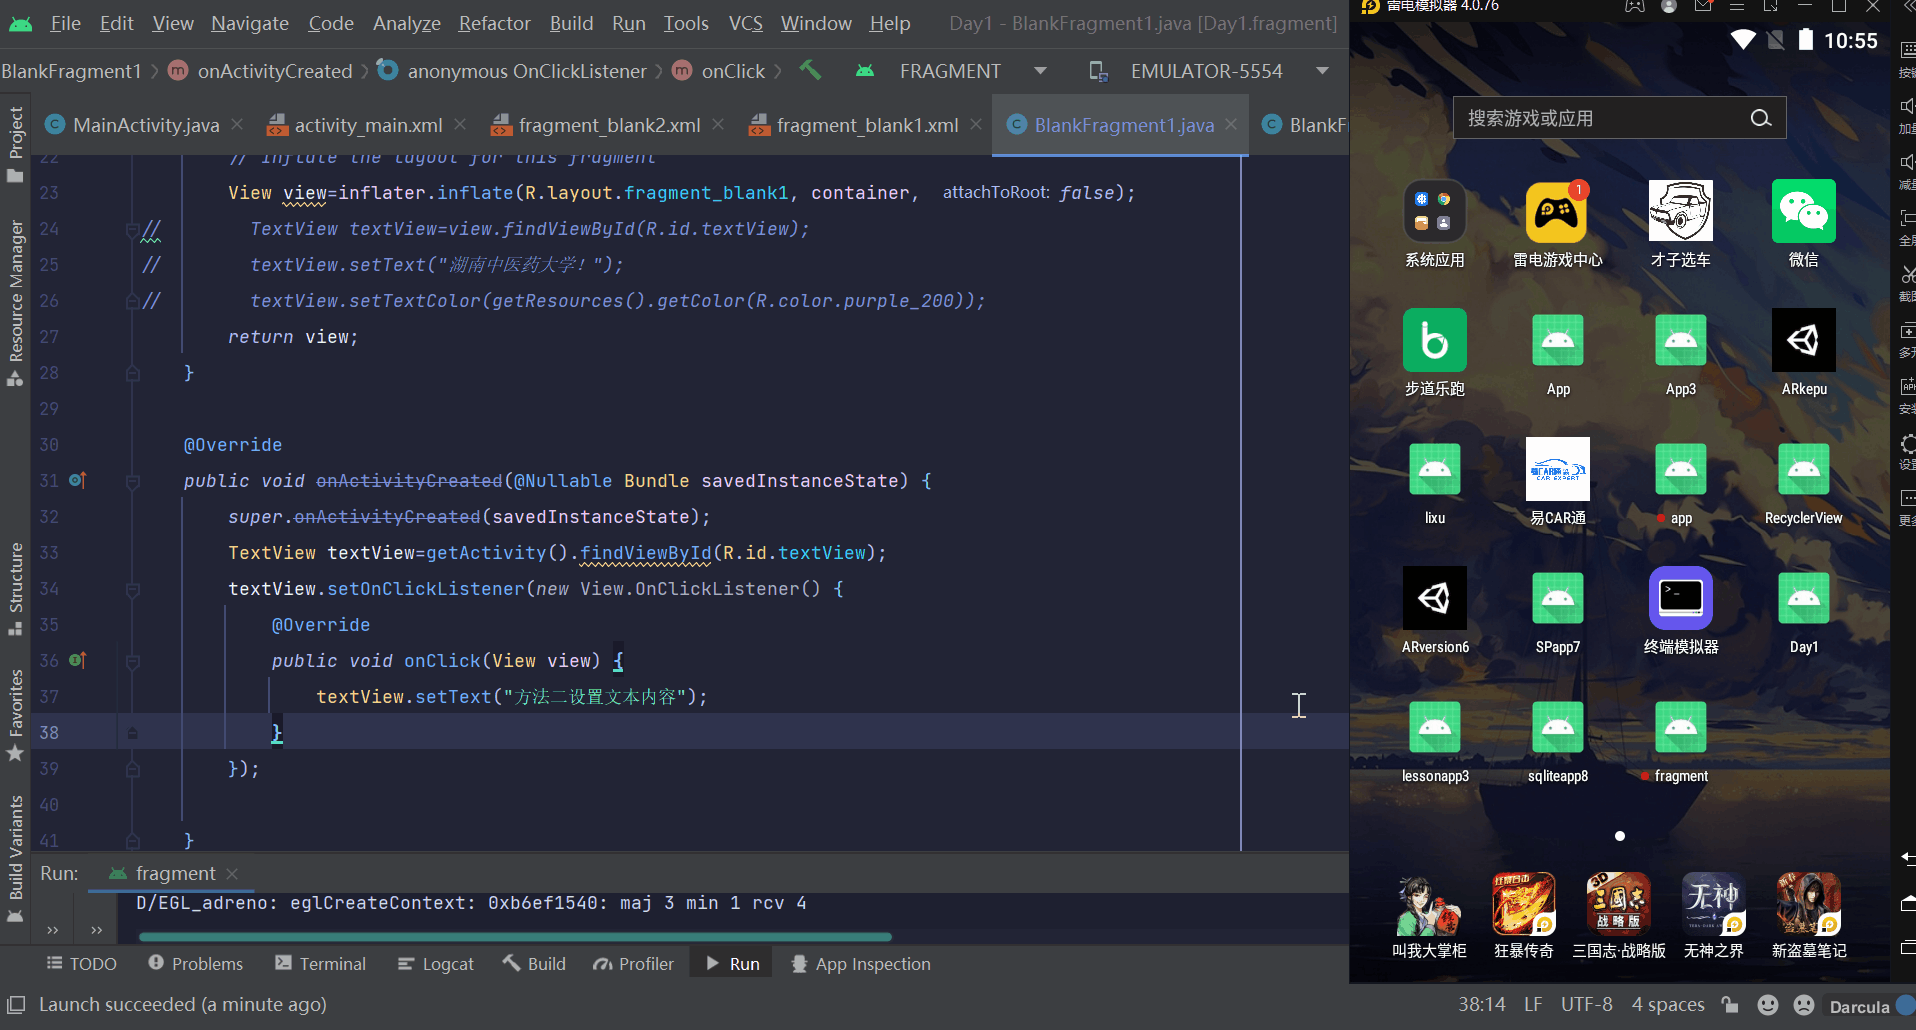
Task: Open the 无神之界 game icon
Action: 1713,904
